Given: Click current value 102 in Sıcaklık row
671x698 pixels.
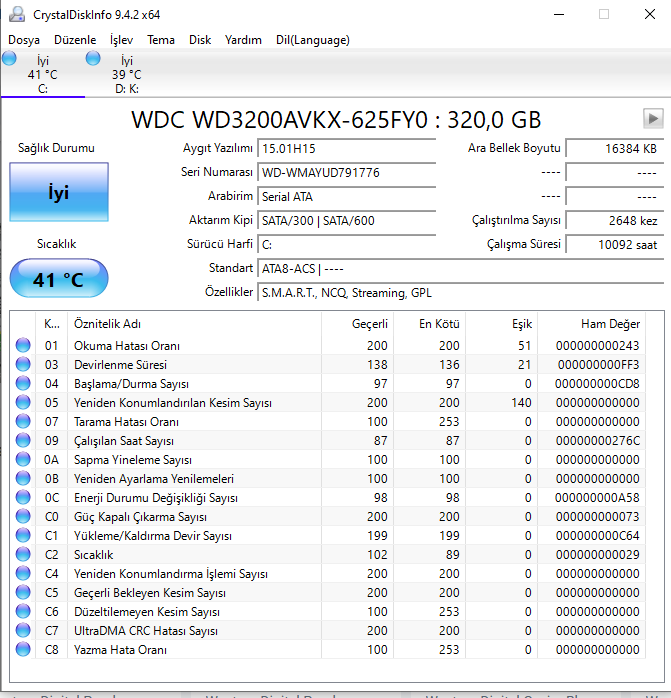Looking at the screenshot, I should click(378, 555).
